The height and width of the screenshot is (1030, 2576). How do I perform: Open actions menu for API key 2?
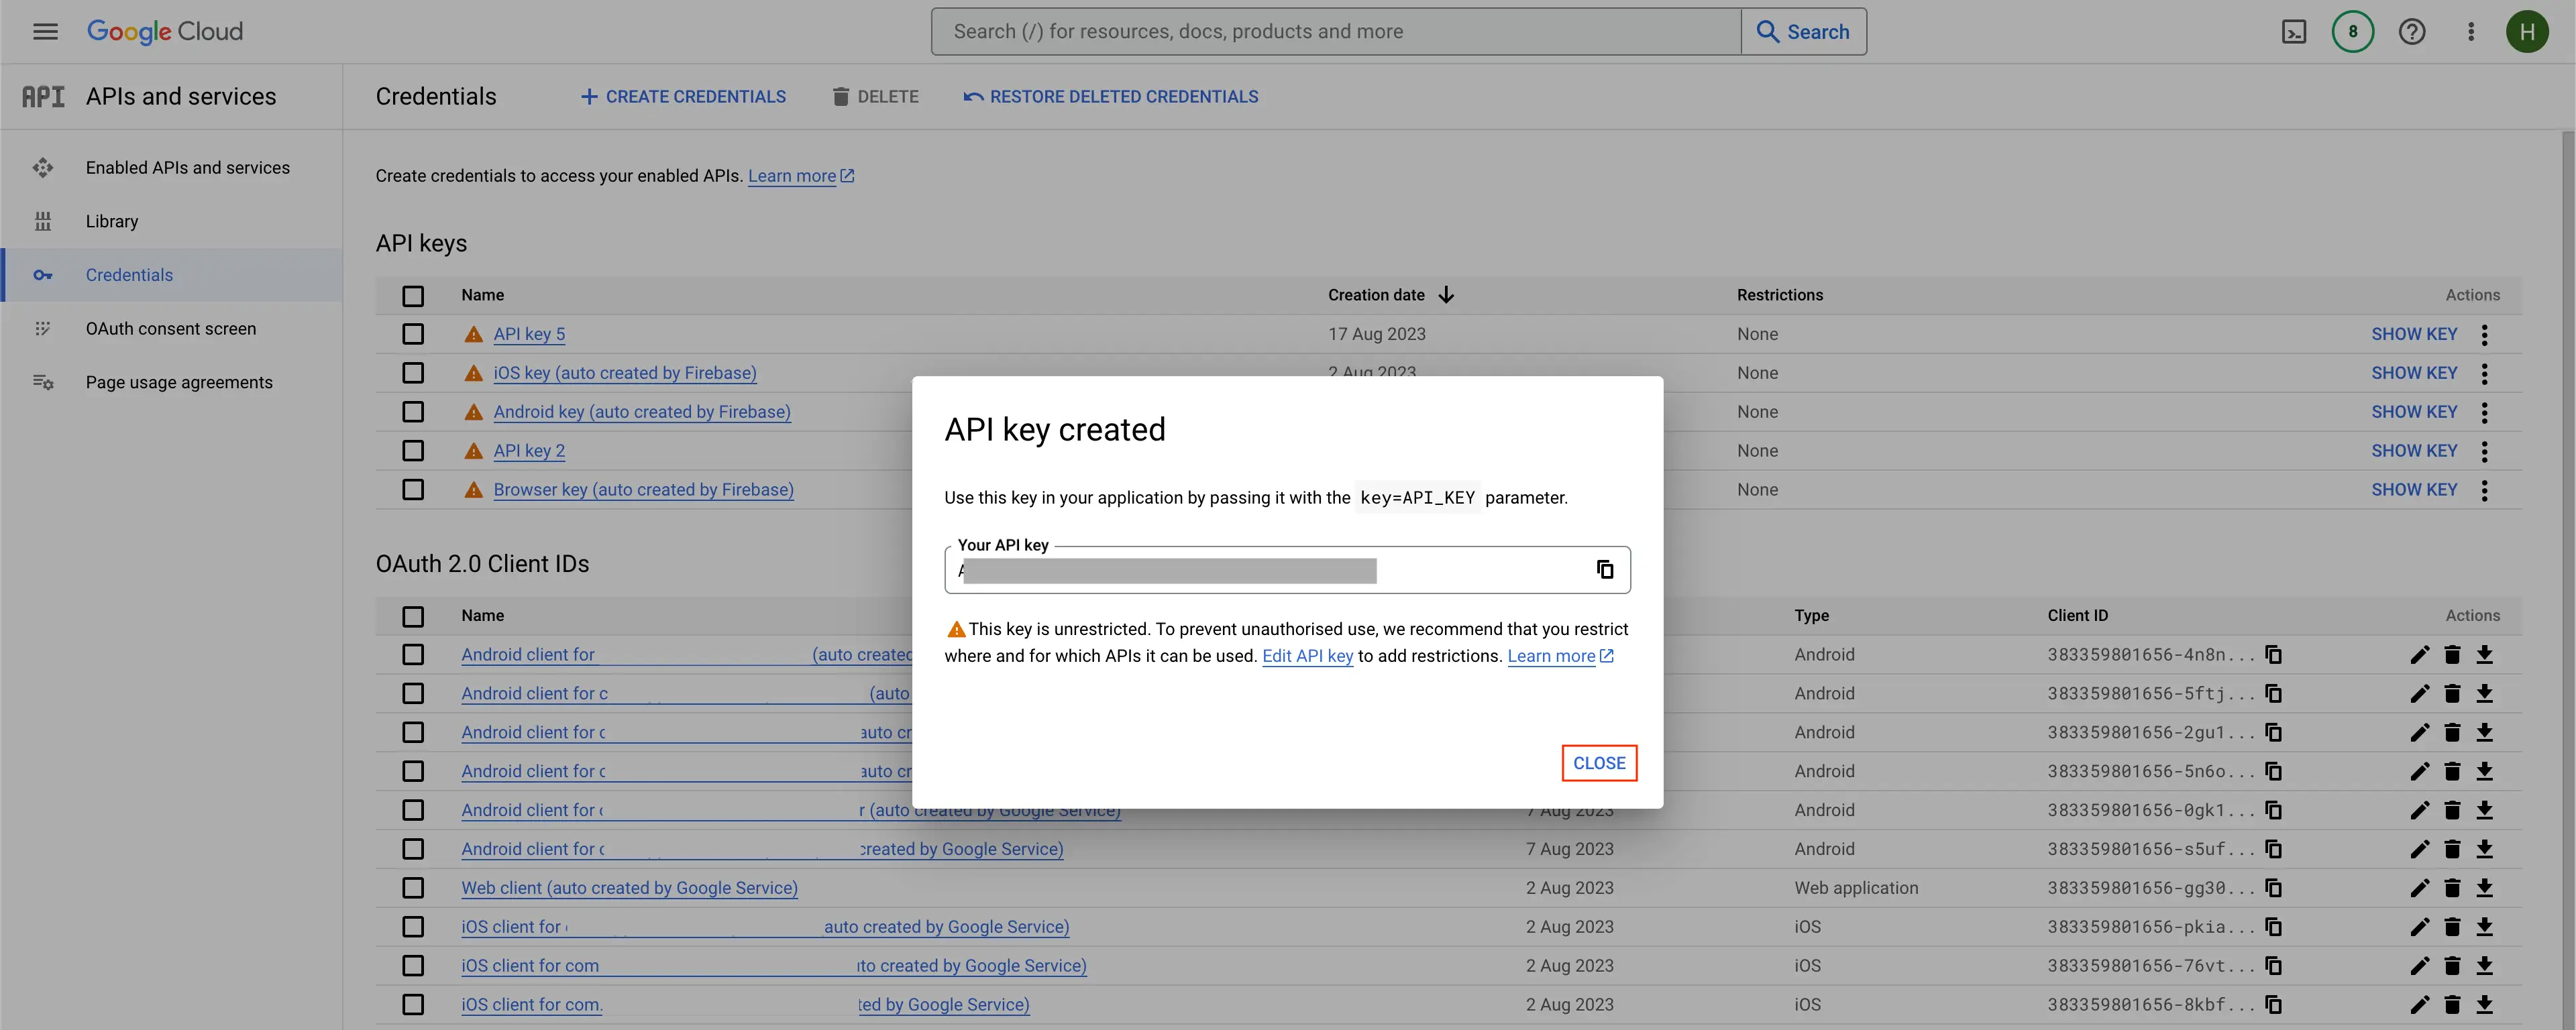2485,451
